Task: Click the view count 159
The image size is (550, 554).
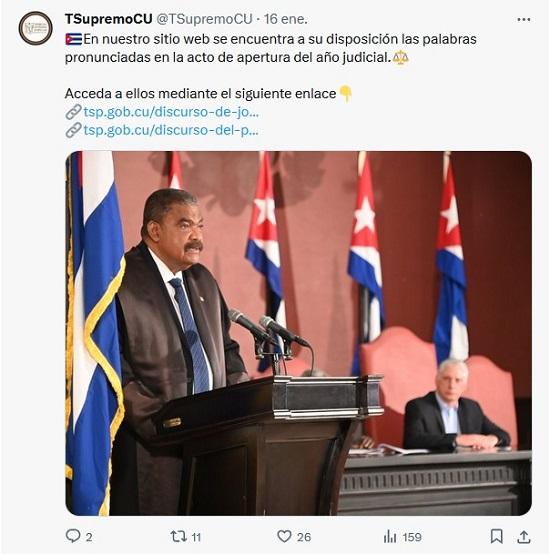Action: point(412,537)
